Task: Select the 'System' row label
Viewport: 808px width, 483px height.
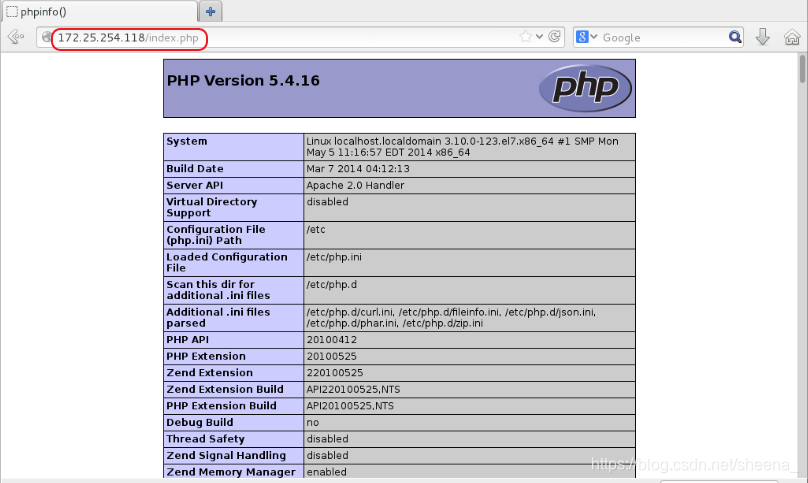Action: (x=187, y=141)
